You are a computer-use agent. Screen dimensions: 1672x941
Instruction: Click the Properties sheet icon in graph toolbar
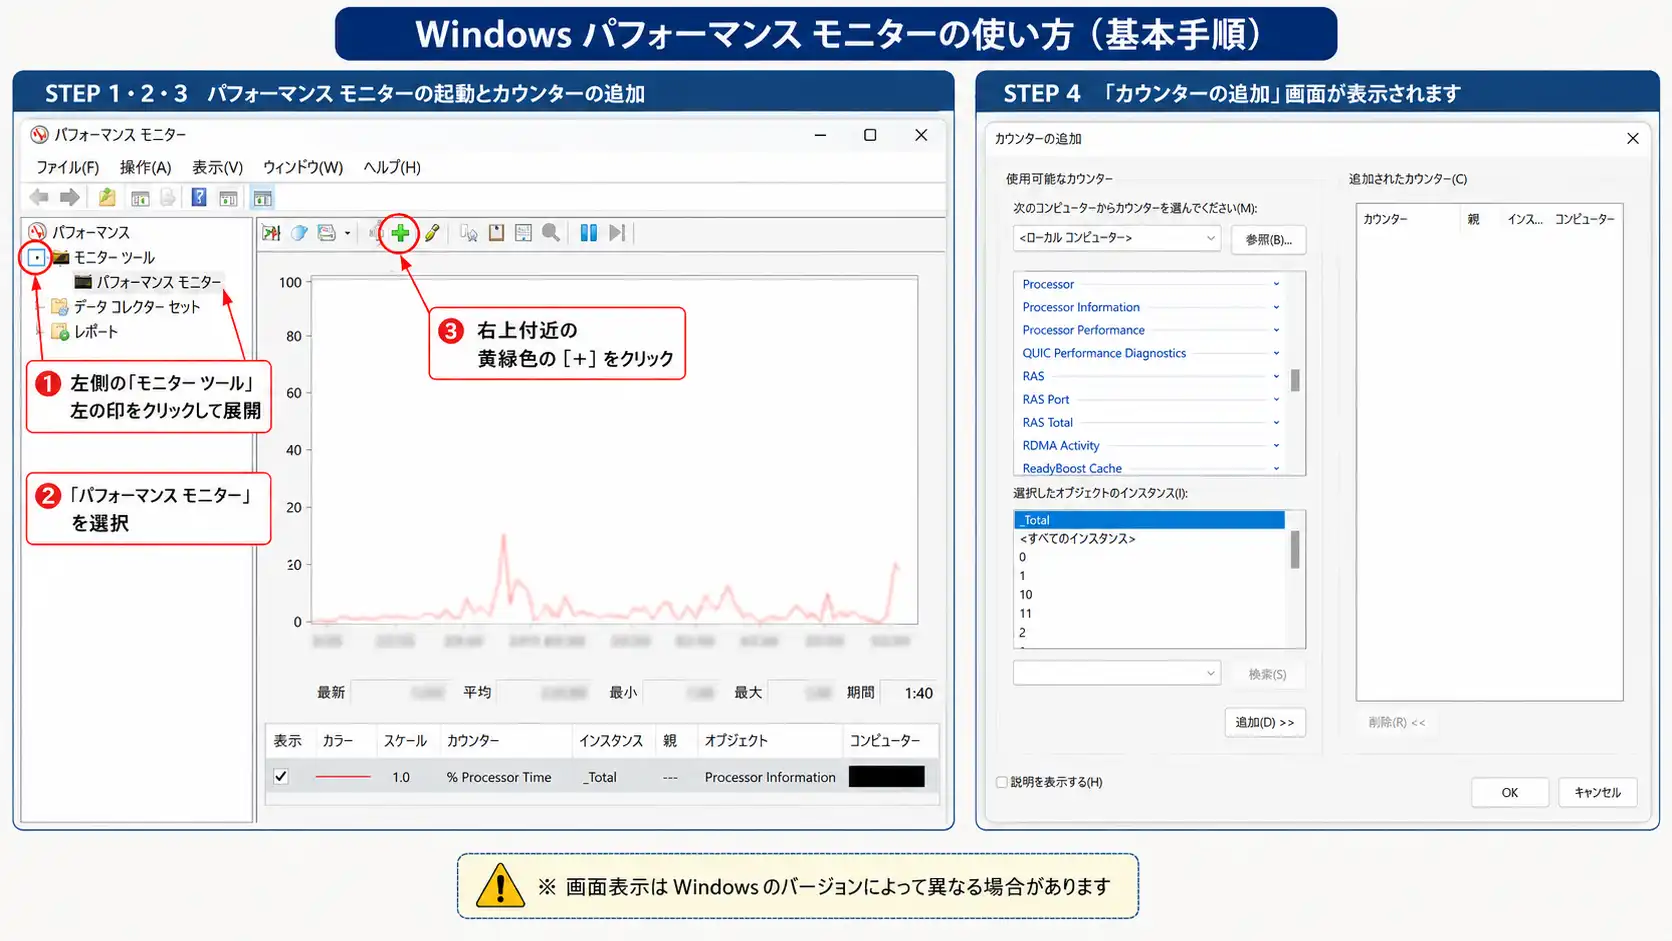(x=523, y=233)
